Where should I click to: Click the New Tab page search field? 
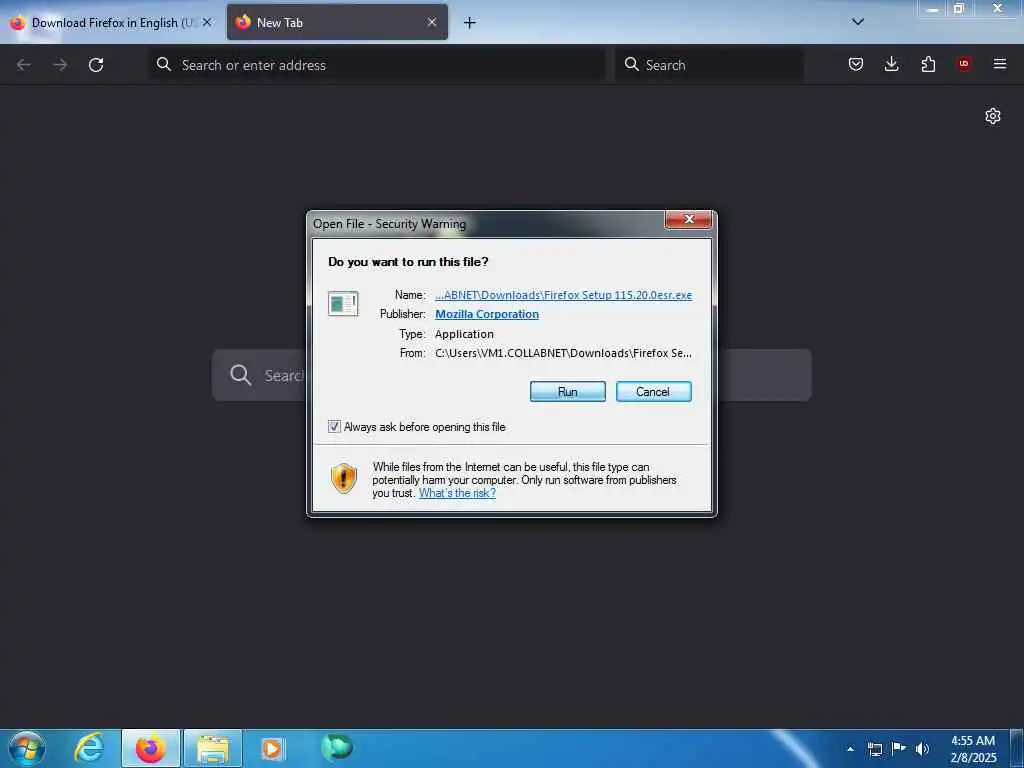[511, 375]
